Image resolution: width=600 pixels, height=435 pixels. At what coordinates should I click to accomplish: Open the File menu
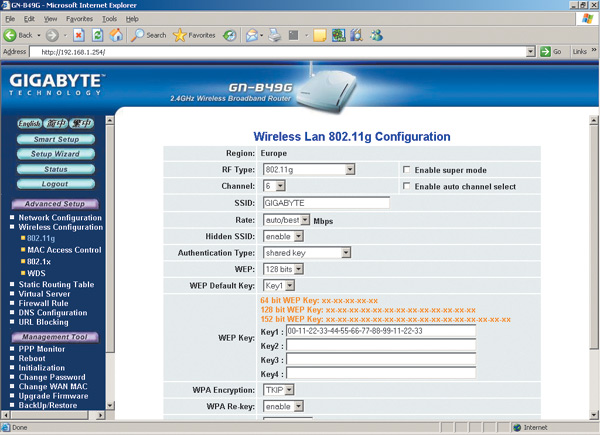tap(10, 19)
